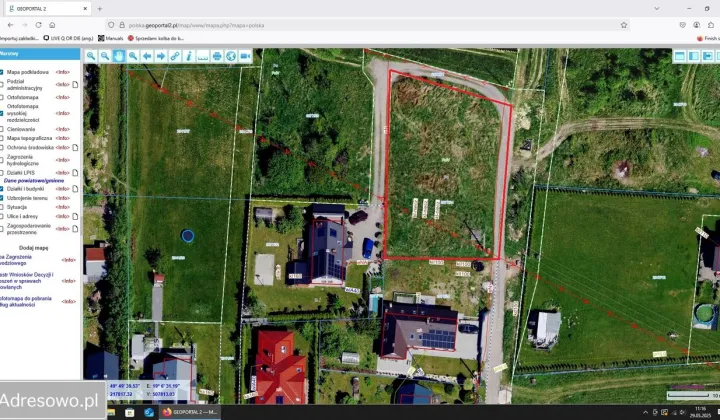The height and width of the screenshot is (420, 720).
Task: Click Info link for Zagrożenia hydrologiczne
Action: (62, 160)
